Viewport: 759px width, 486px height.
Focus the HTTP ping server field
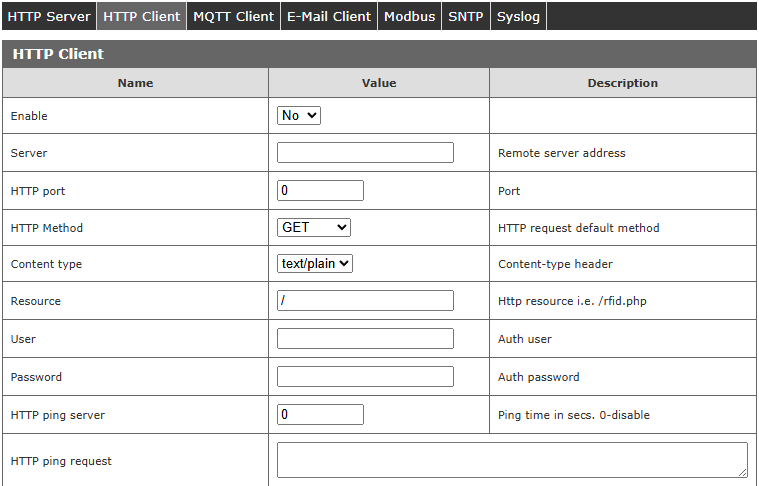[x=320, y=415]
